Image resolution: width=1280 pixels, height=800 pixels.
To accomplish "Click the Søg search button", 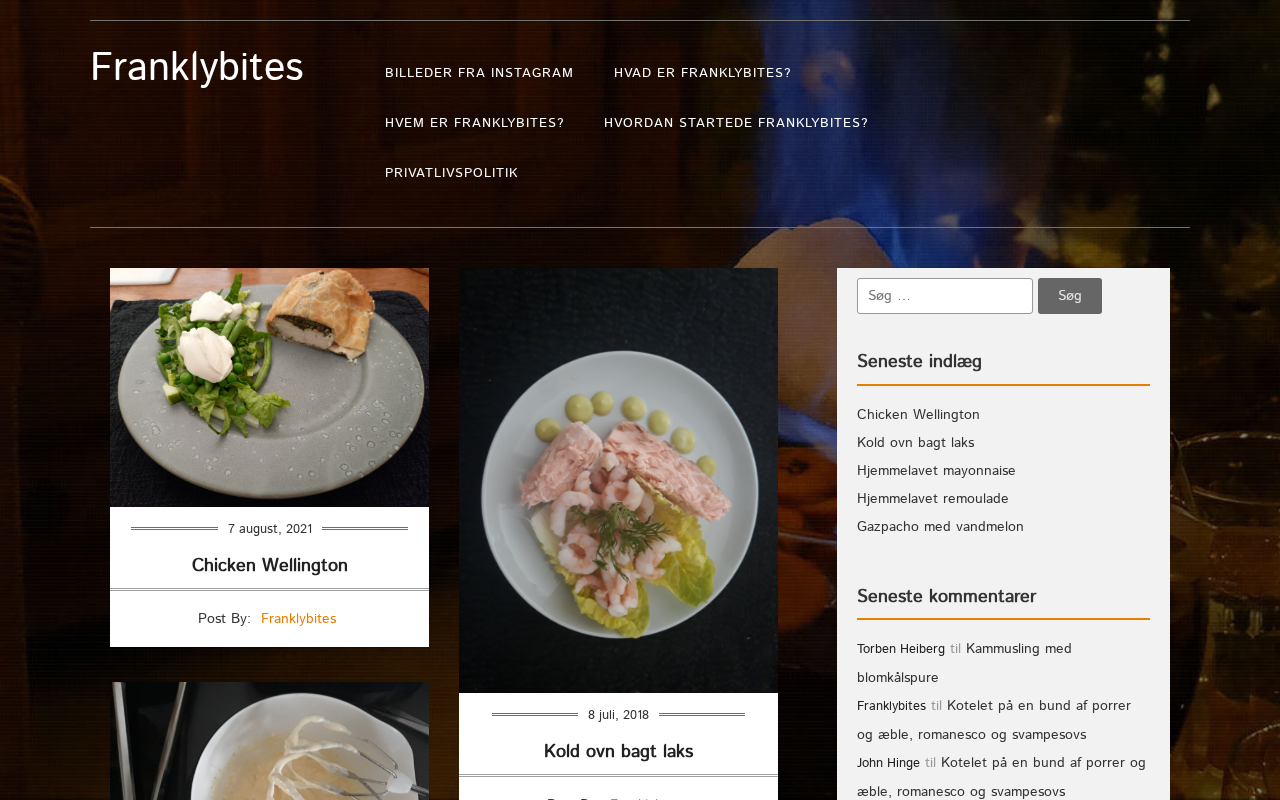I will click(1070, 296).
